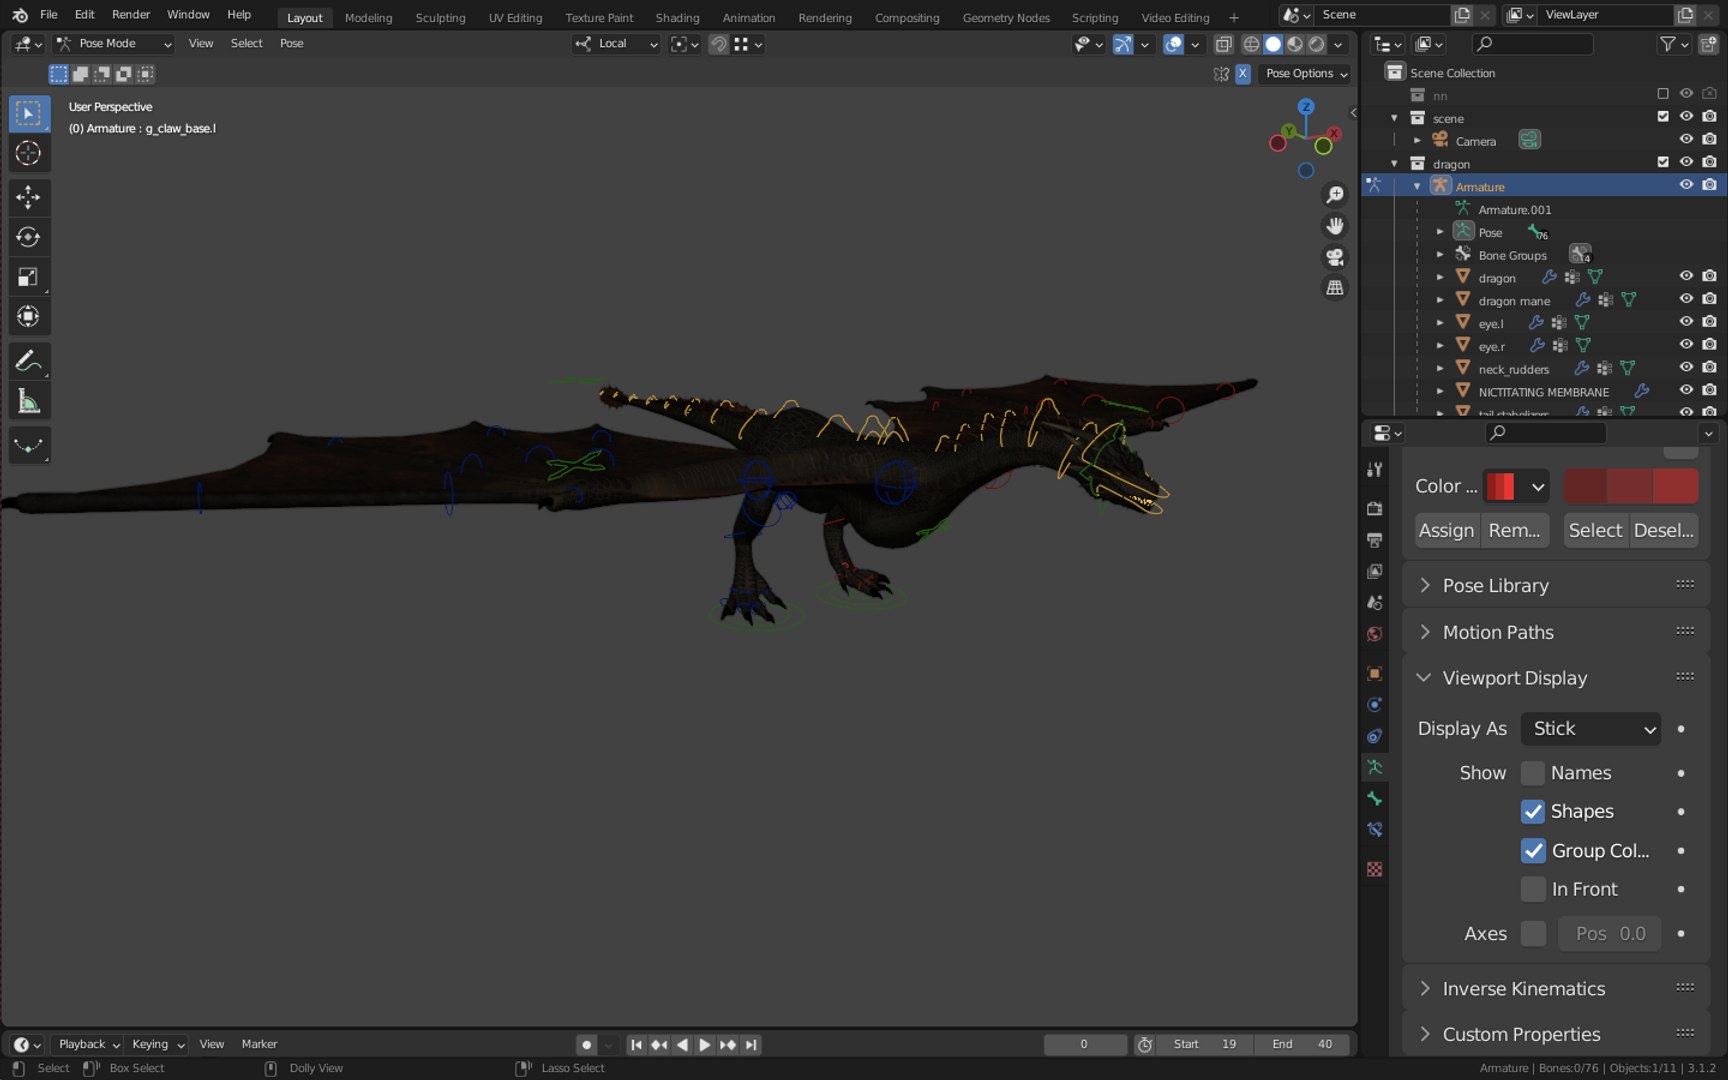The image size is (1728, 1080).
Task: Activate the Rotate tool
Action: coord(29,237)
